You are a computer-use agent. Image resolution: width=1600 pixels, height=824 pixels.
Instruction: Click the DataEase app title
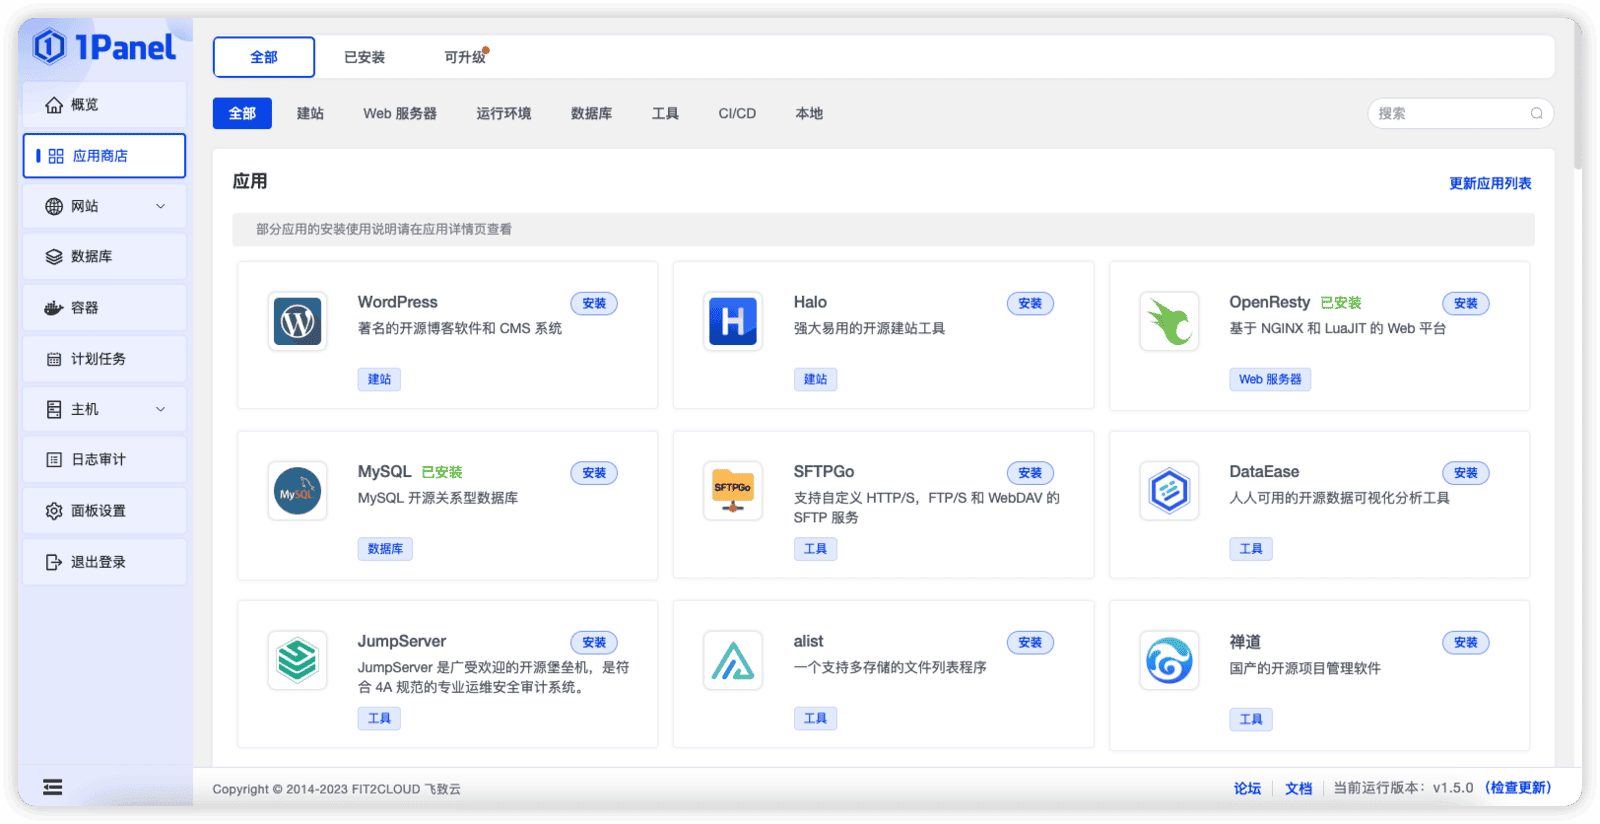(x=1264, y=471)
